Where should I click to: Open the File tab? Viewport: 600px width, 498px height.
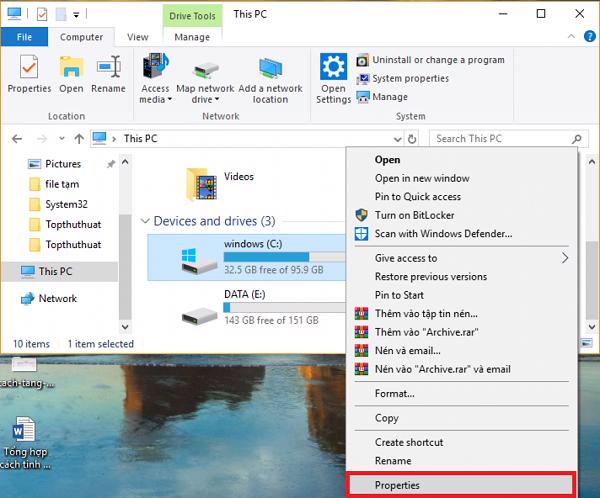(x=26, y=37)
